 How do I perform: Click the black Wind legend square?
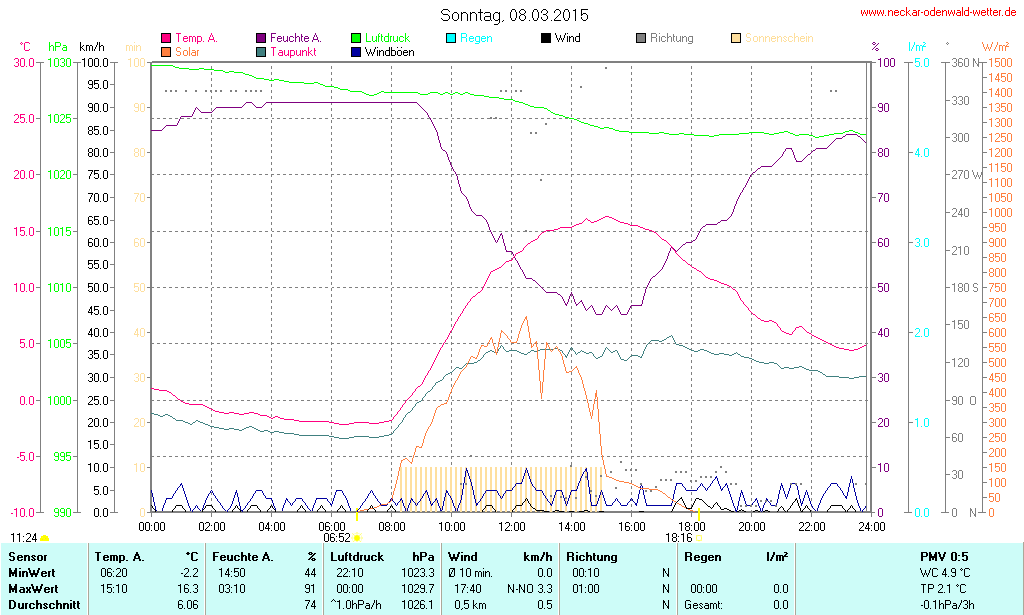click(x=545, y=38)
